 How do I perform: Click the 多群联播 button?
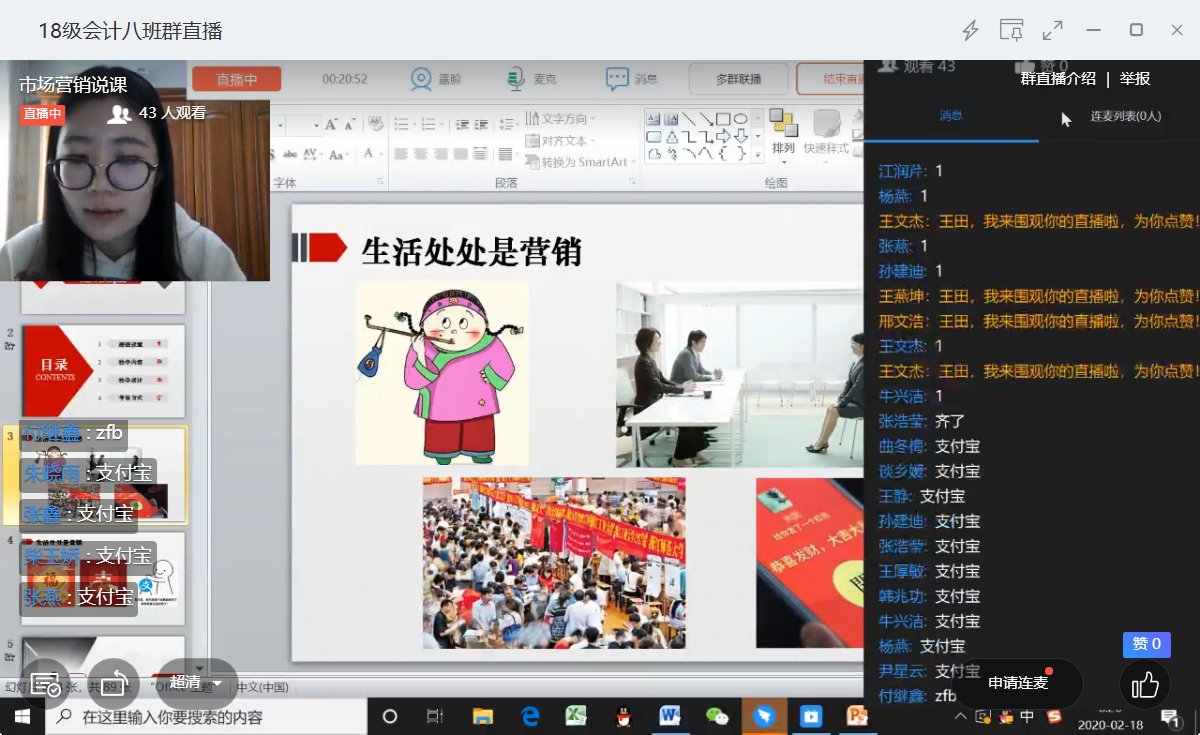[738, 79]
